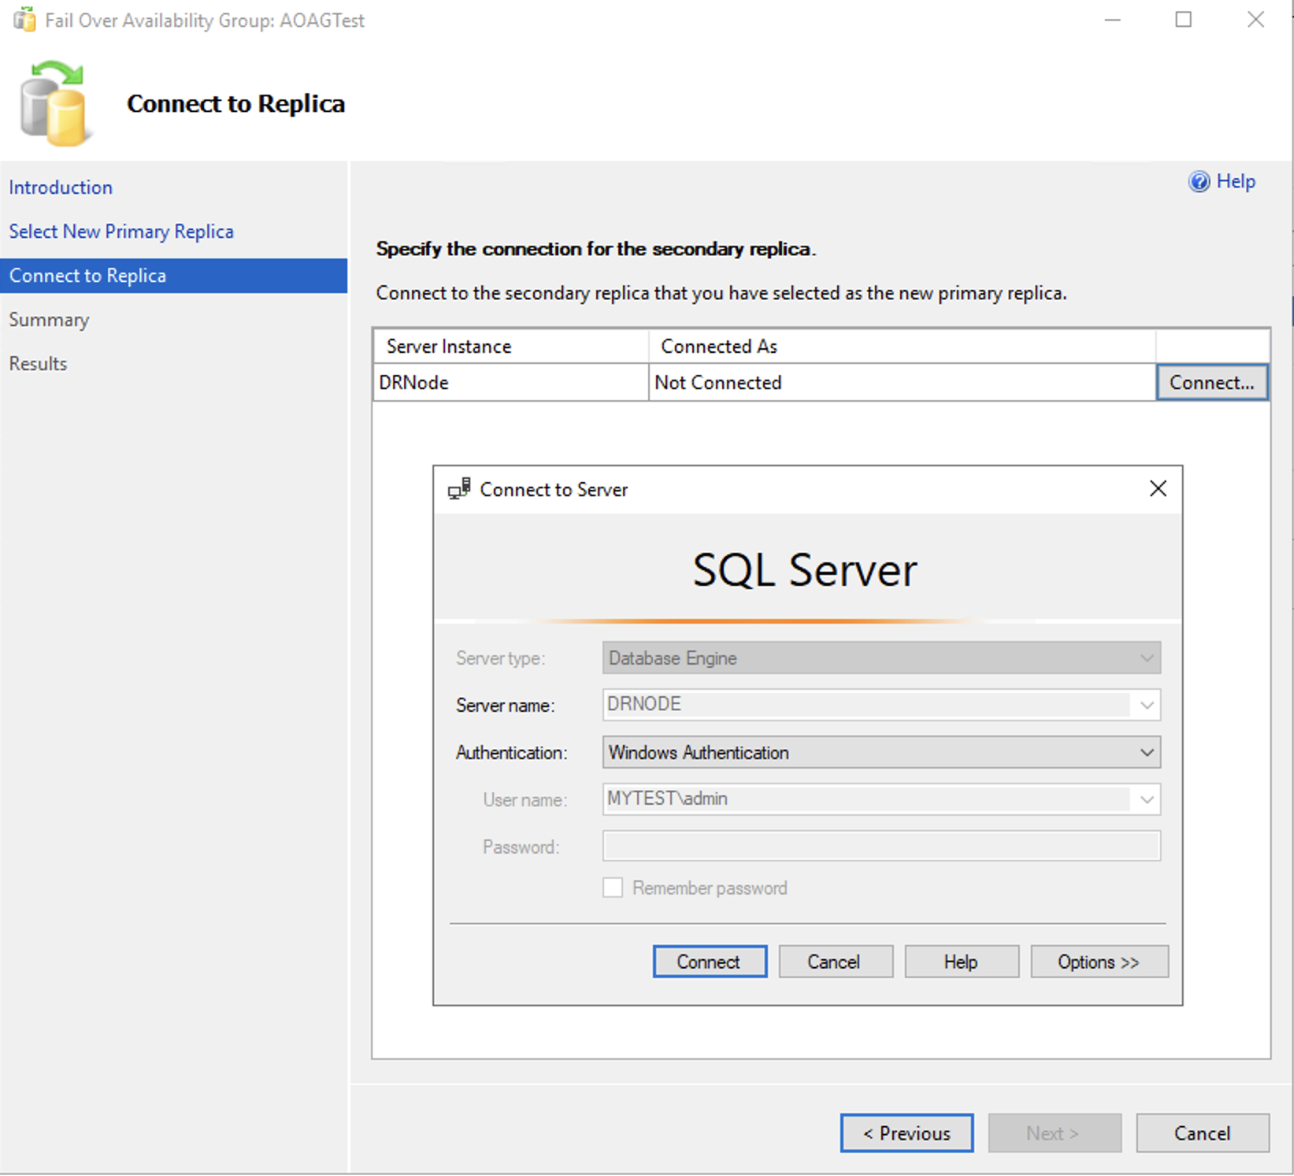
Task: Click the Connect to Replica database icon
Action: (x=55, y=103)
